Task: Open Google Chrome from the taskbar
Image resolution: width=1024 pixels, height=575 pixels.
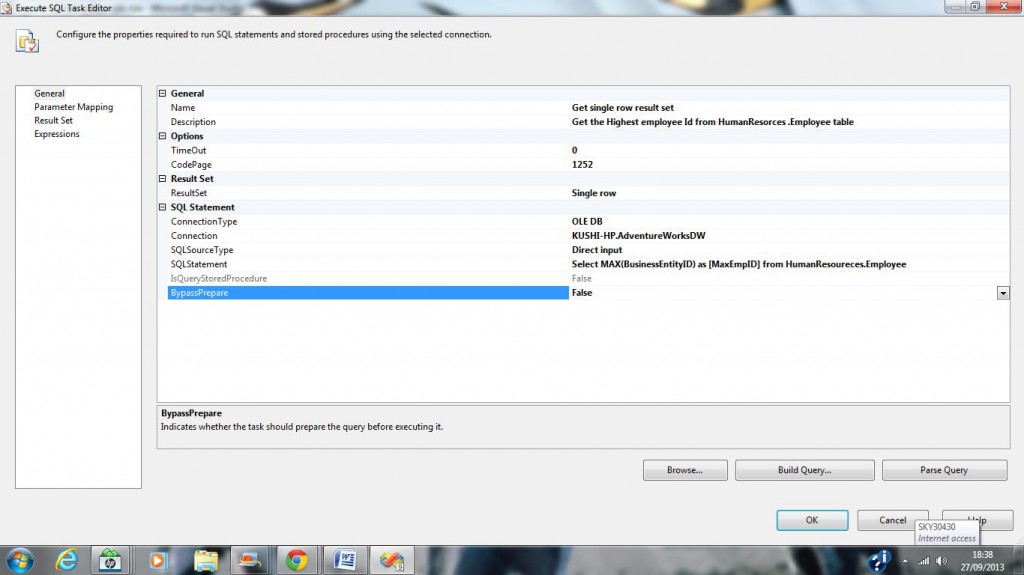Action: 297,560
